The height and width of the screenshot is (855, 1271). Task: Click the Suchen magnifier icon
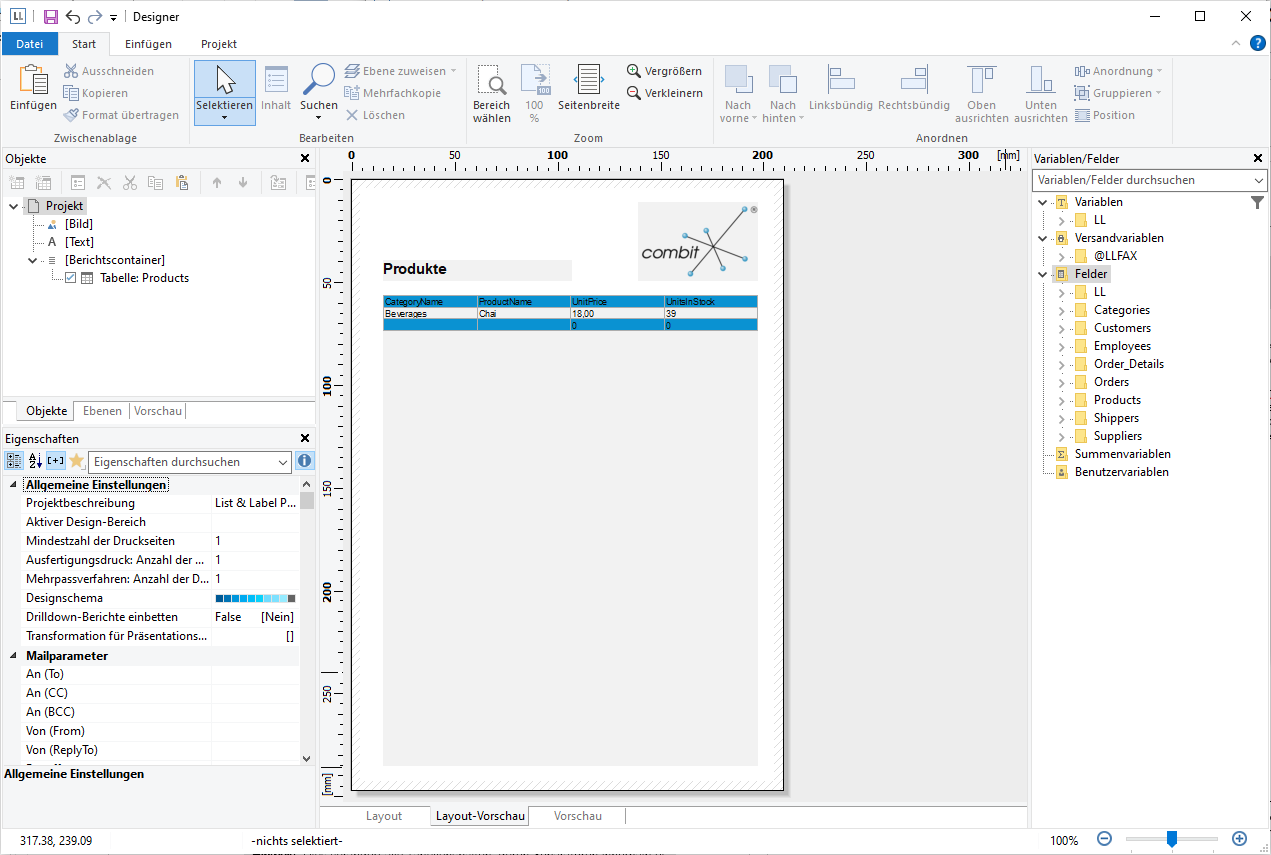tap(319, 80)
